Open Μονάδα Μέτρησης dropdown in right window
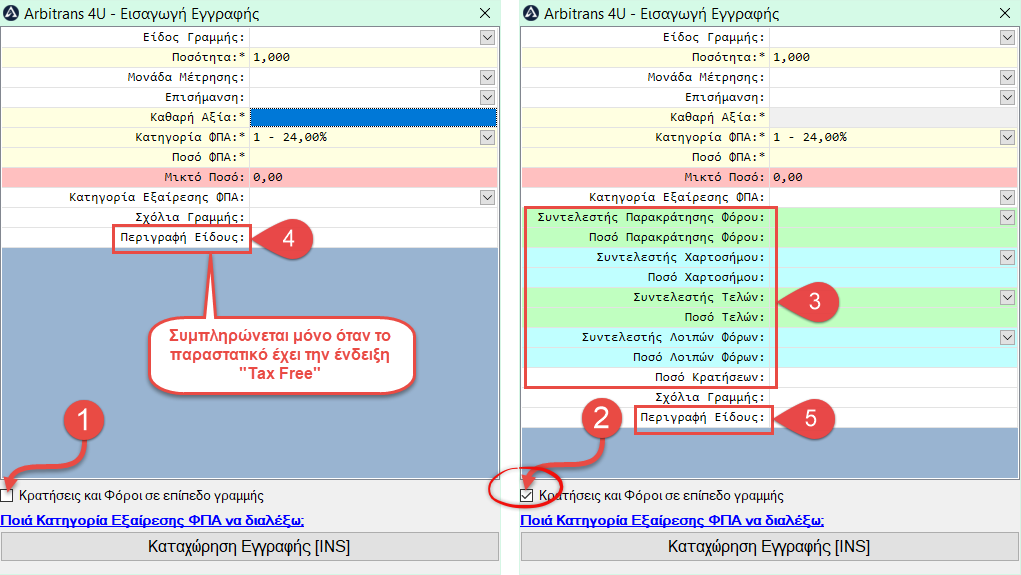The width and height of the screenshot is (1021, 575). (1007, 77)
